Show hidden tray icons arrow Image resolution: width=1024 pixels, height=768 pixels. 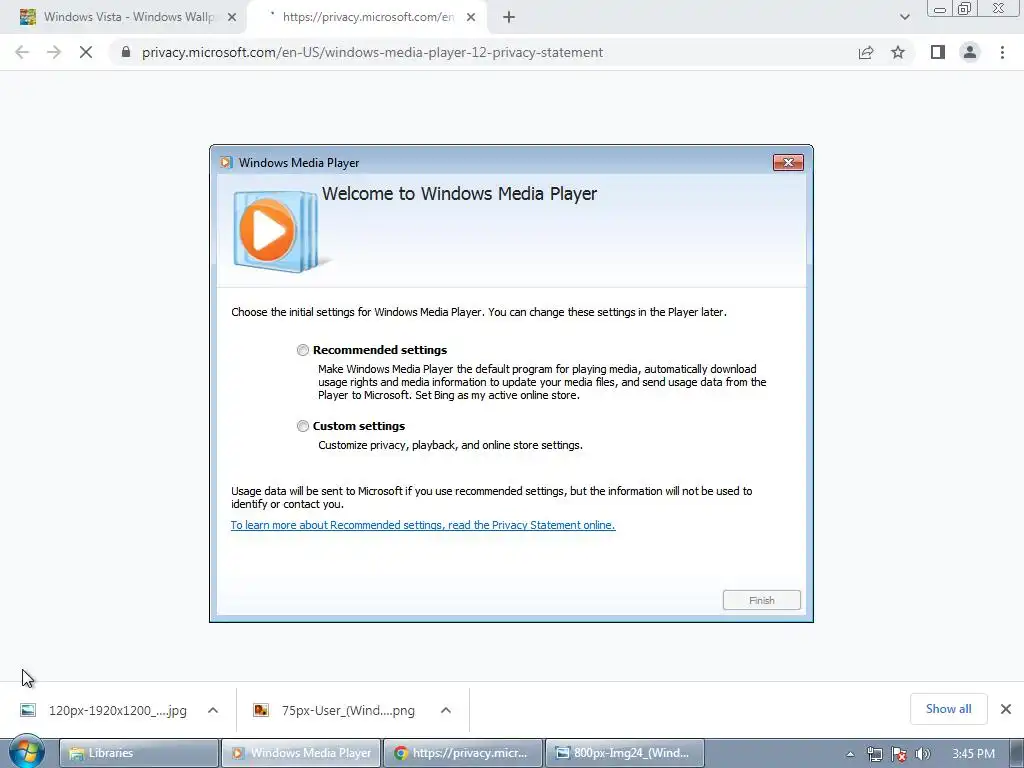pos(850,754)
